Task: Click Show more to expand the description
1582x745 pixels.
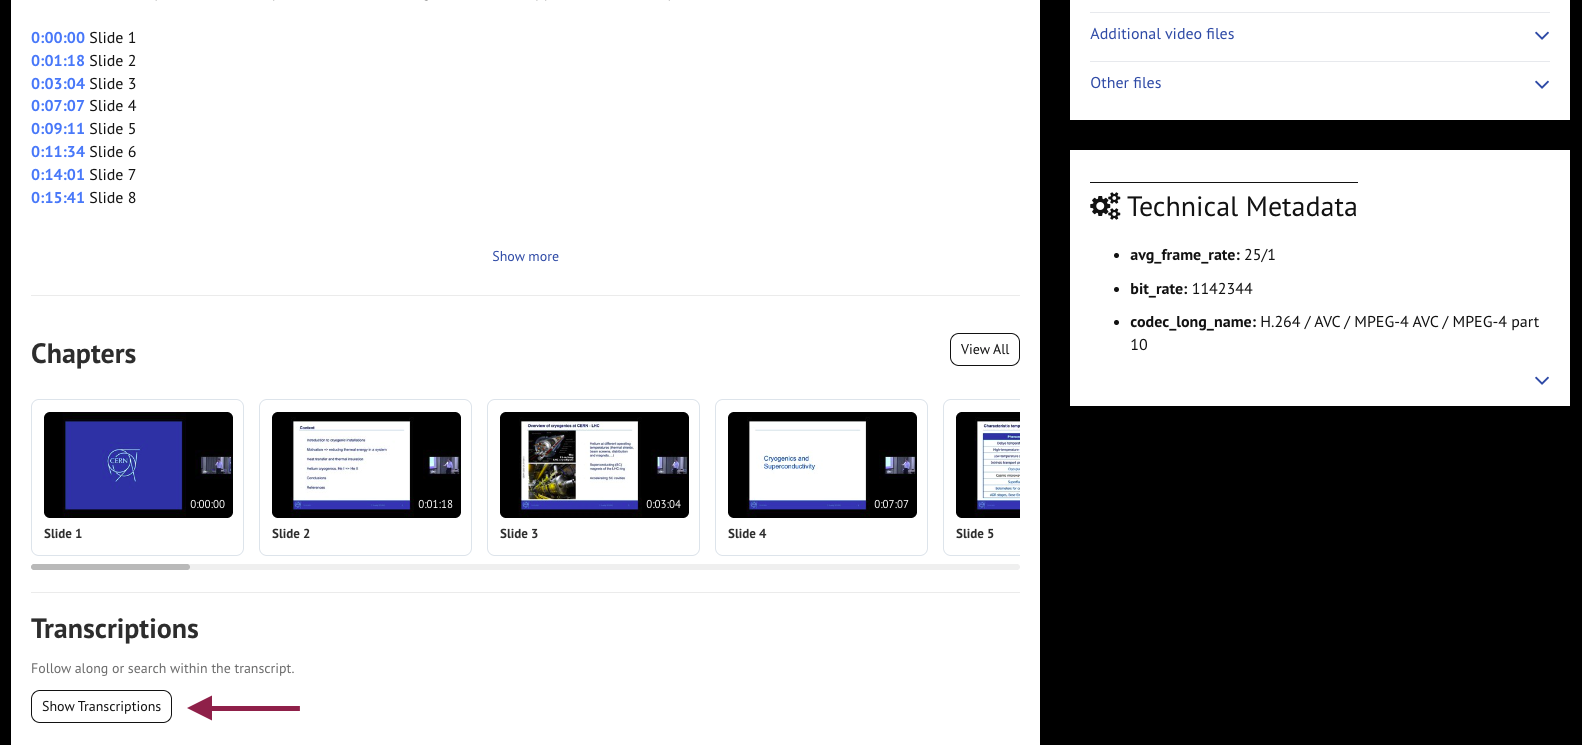Action: [x=525, y=257]
